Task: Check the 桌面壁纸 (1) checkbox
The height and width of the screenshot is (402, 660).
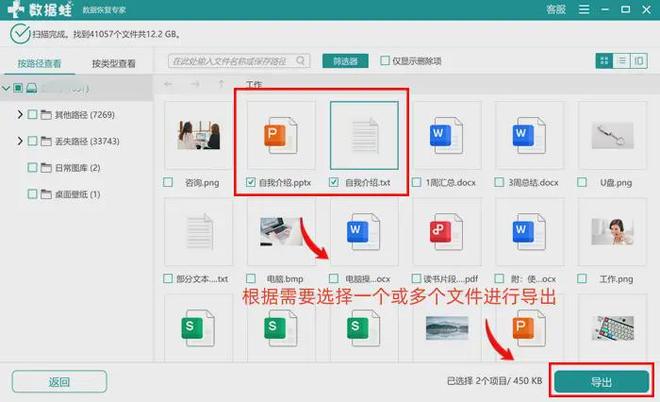Action: coord(32,194)
